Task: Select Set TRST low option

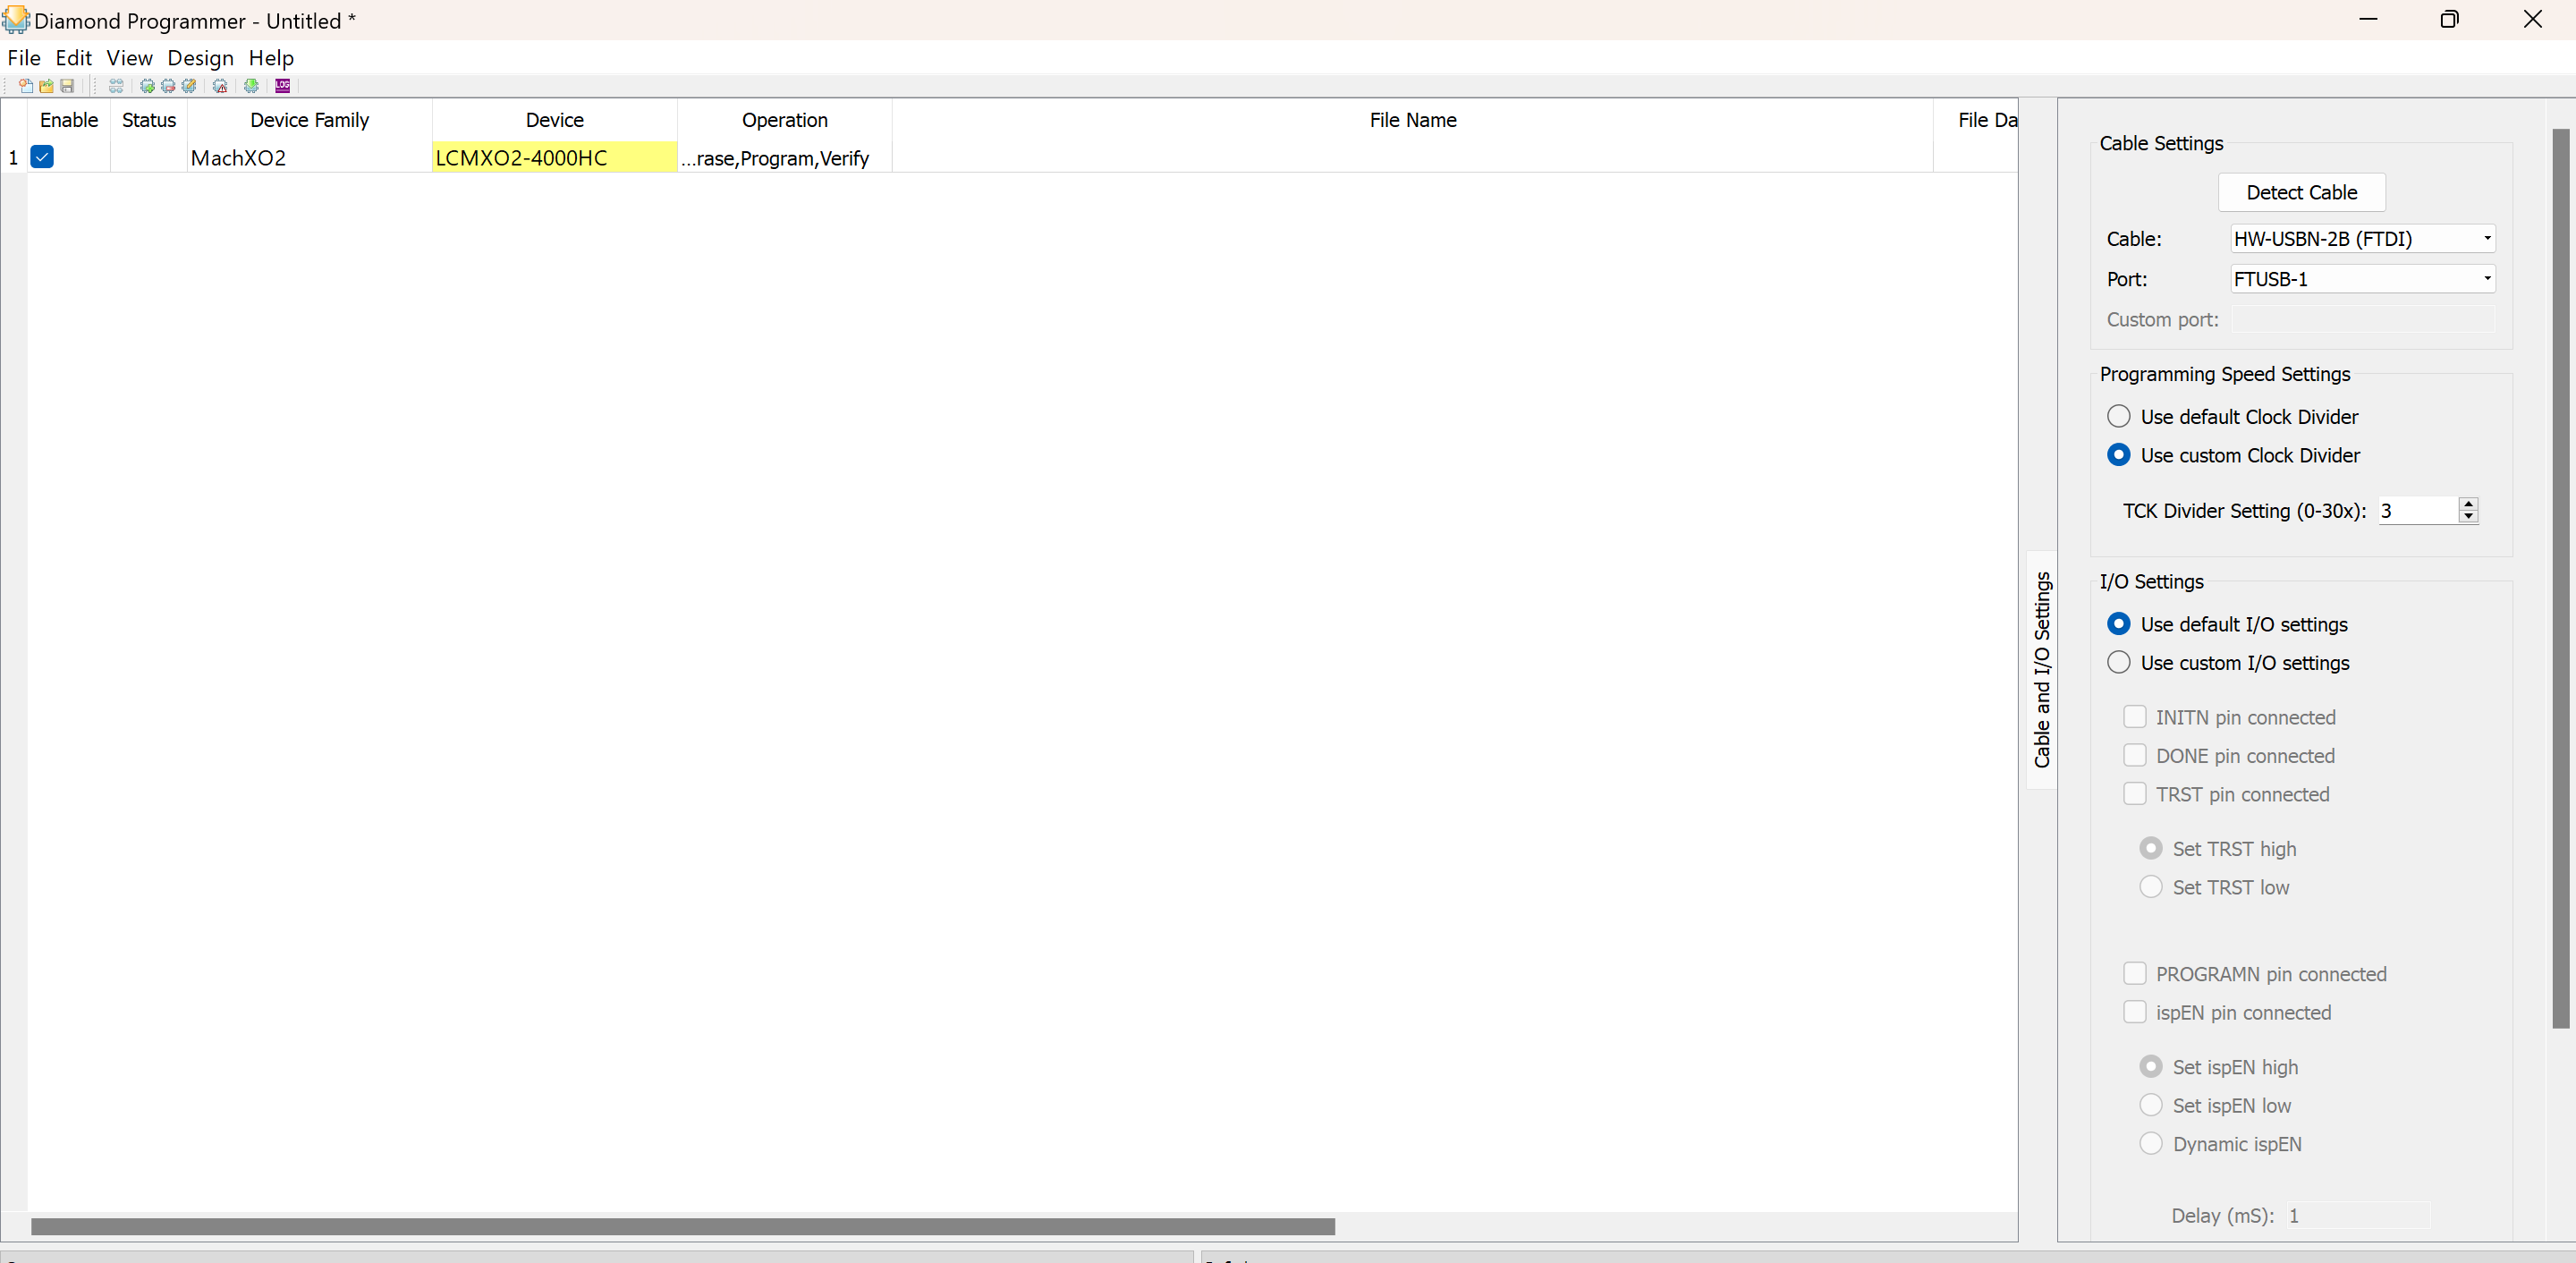Action: click(2150, 887)
